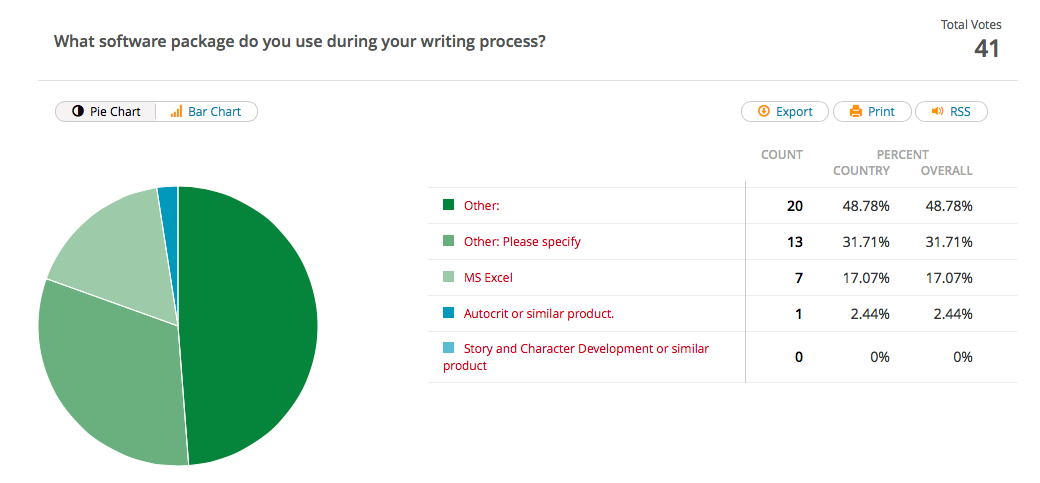Click the light green MS Excel swatch
Viewport: 1040px width, 483px height.
(449, 277)
